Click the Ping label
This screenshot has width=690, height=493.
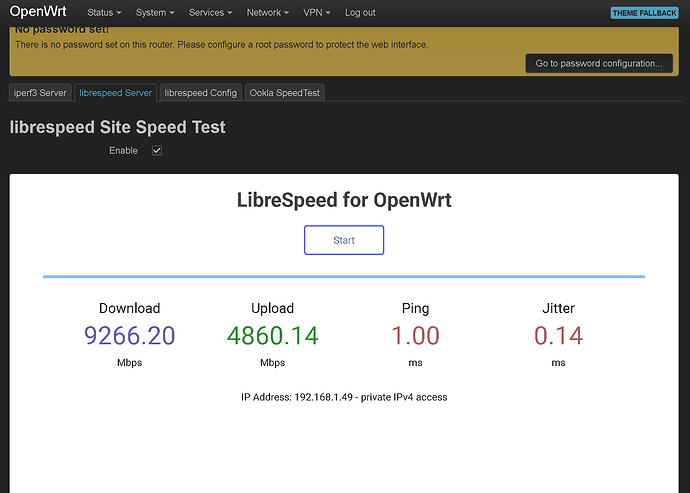point(415,308)
